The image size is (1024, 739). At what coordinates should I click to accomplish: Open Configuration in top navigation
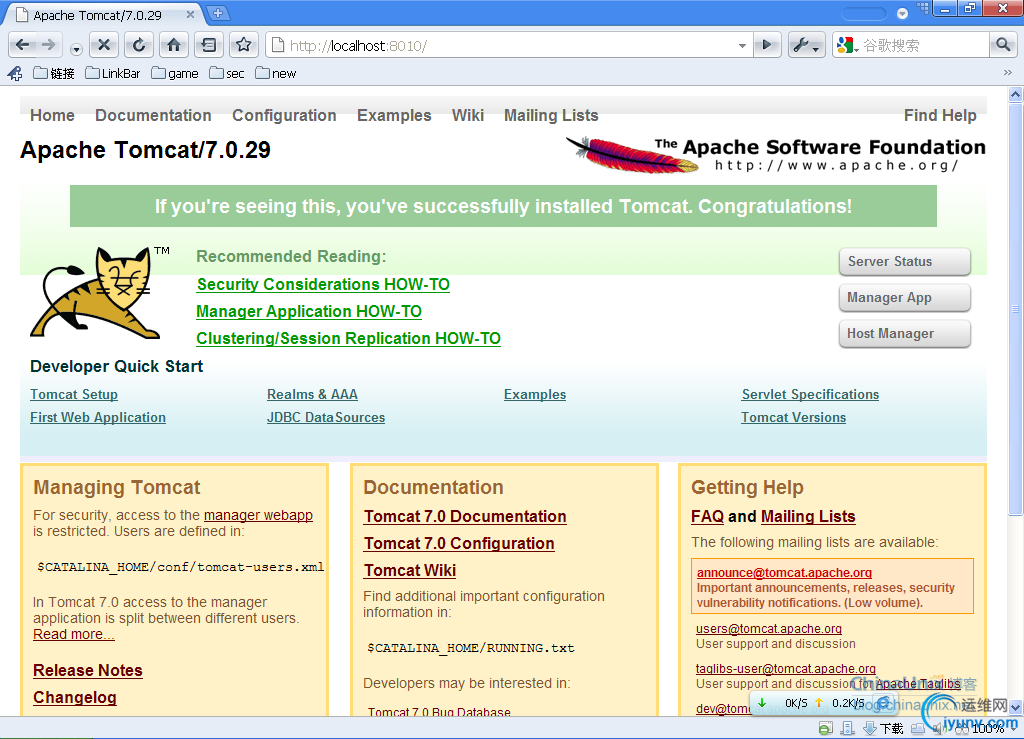pos(284,116)
